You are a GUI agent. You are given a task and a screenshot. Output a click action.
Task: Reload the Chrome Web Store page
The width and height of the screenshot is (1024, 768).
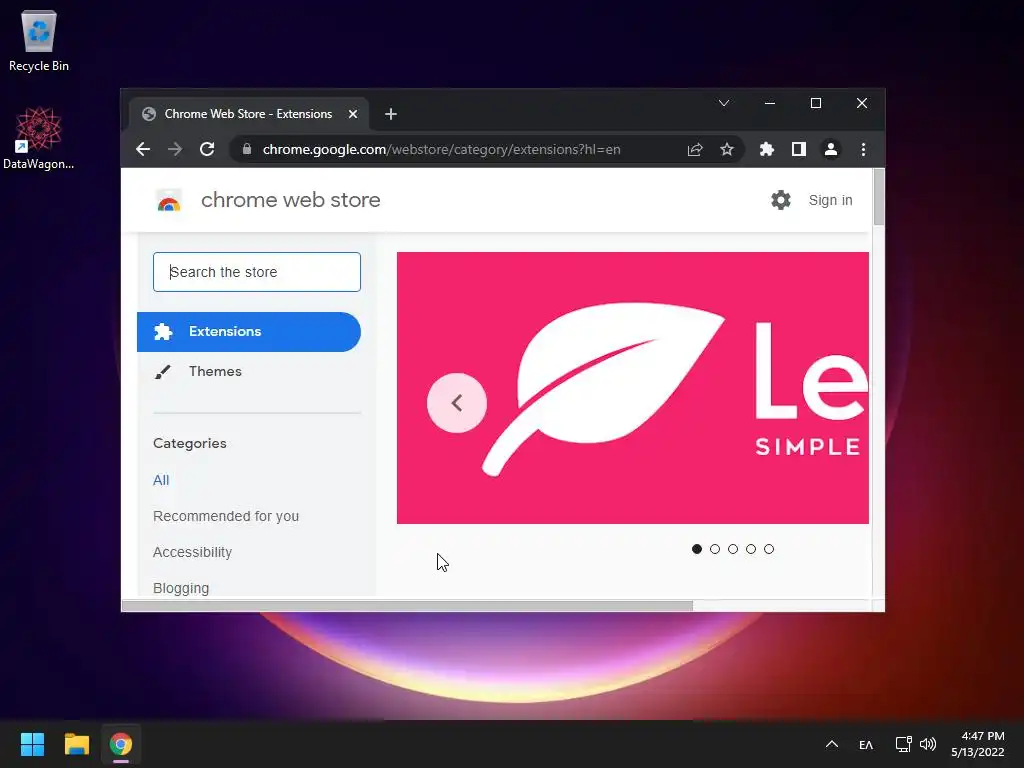pos(207,150)
